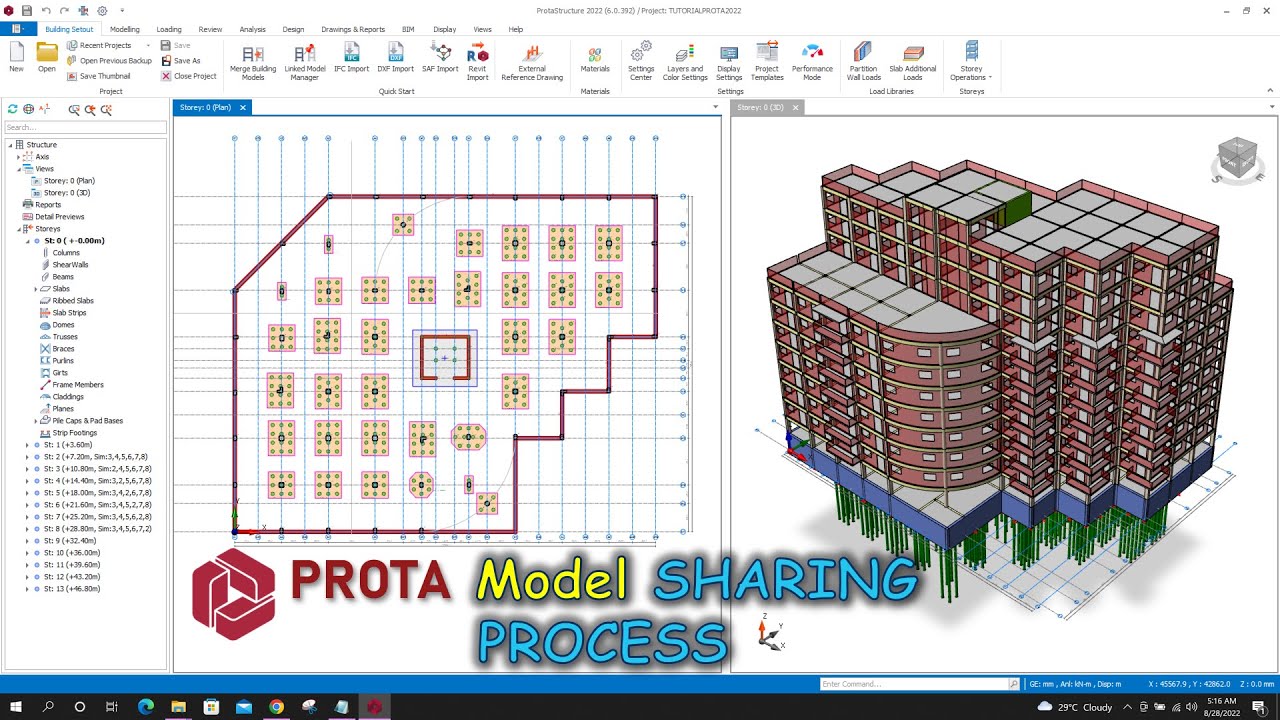Select Beams in the structure tree
Image resolution: width=1280 pixels, height=720 pixels.
[63, 277]
